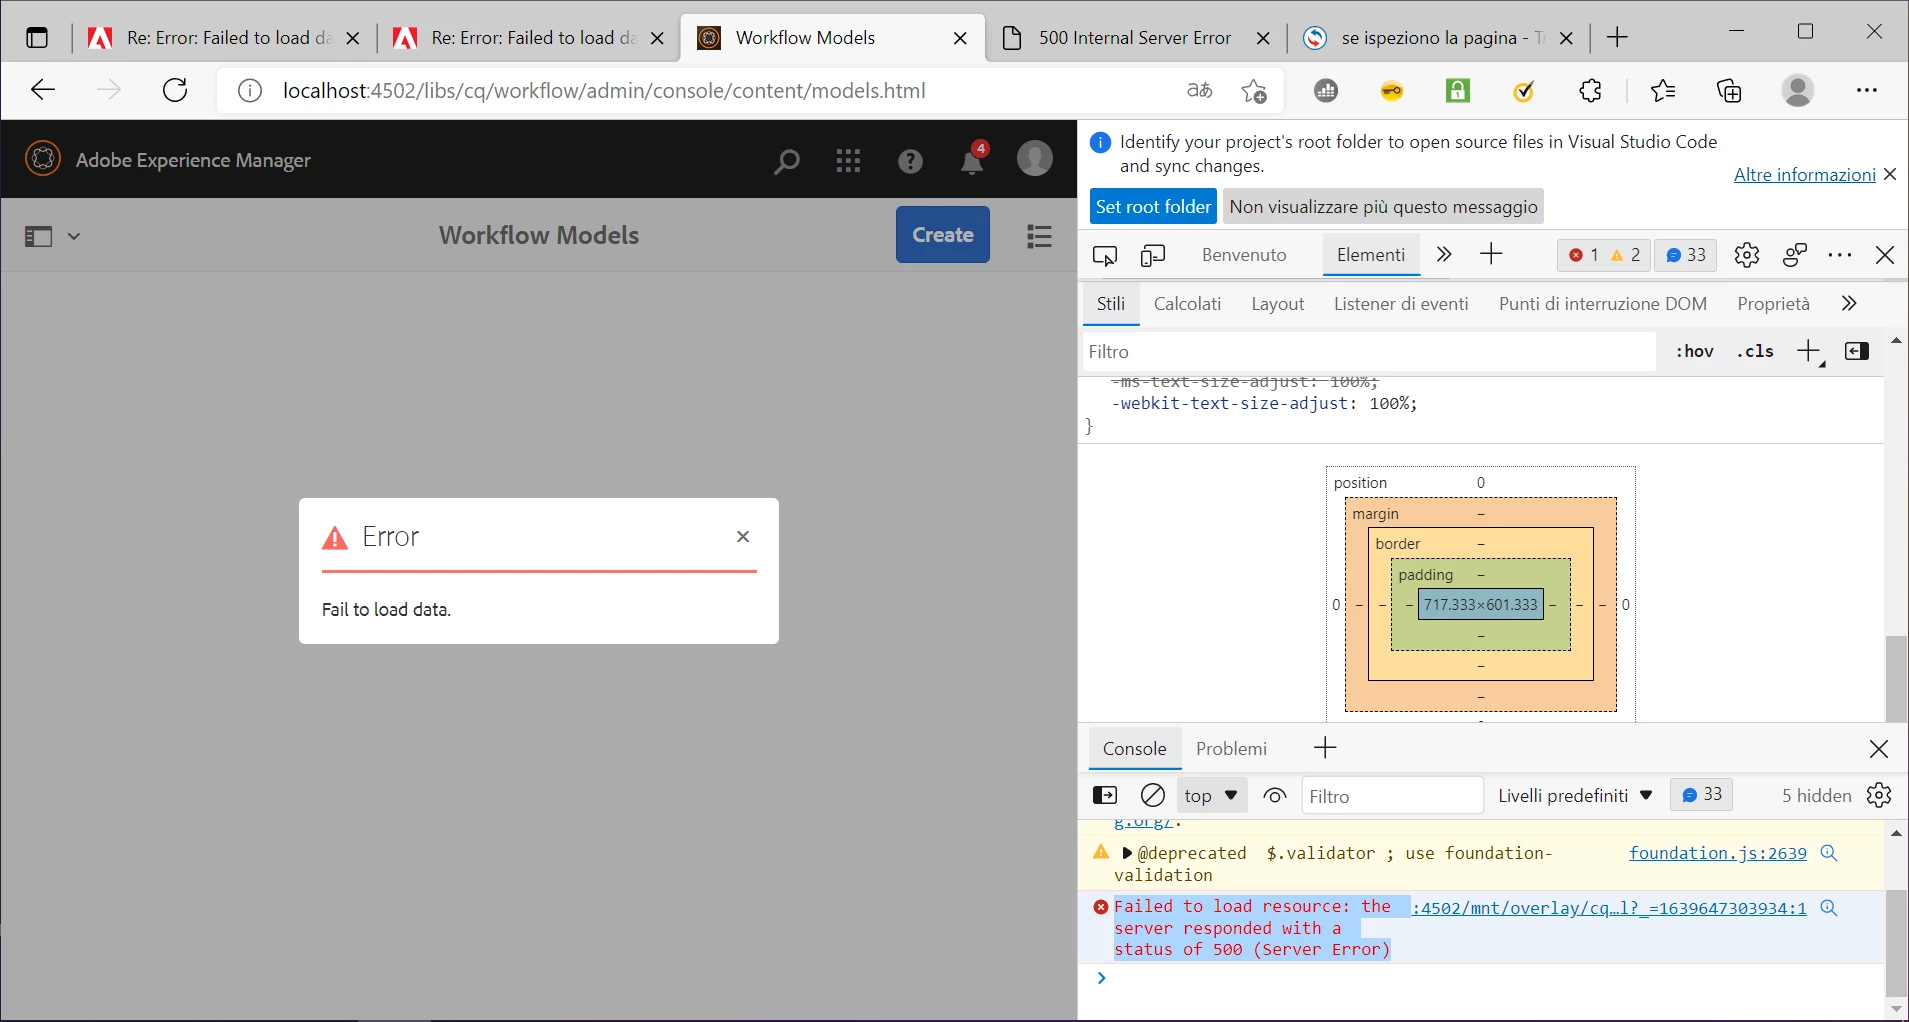This screenshot has width=1909, height=1022.
Task: Open browser settings and more menu
Action: [1867, 91]
